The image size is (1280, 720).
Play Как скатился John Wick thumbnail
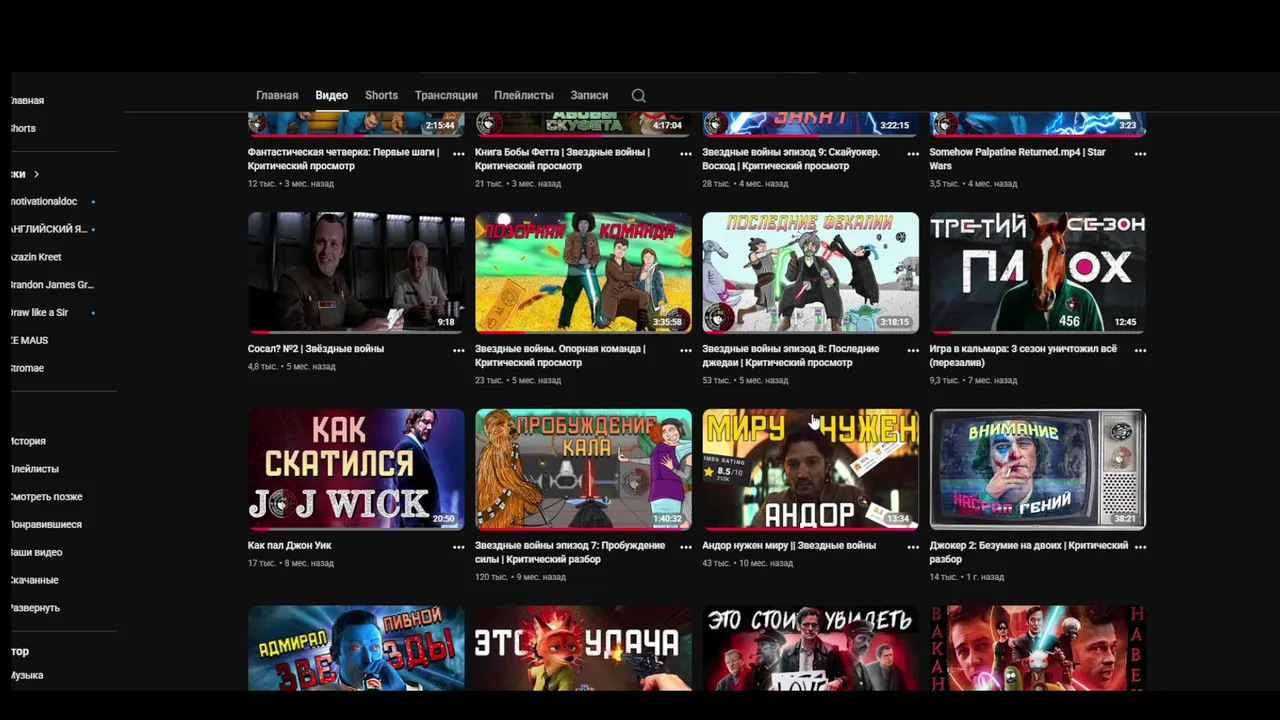[x=356, y=469]
